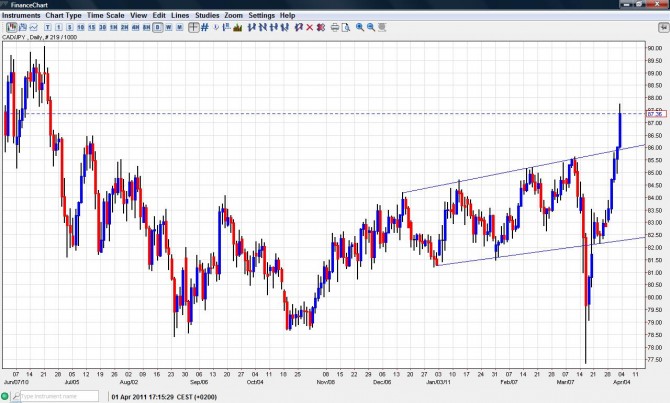Click the 77.50 price axis label
Image resolution: width=670 pixels, height=403 pixels.
655,359
